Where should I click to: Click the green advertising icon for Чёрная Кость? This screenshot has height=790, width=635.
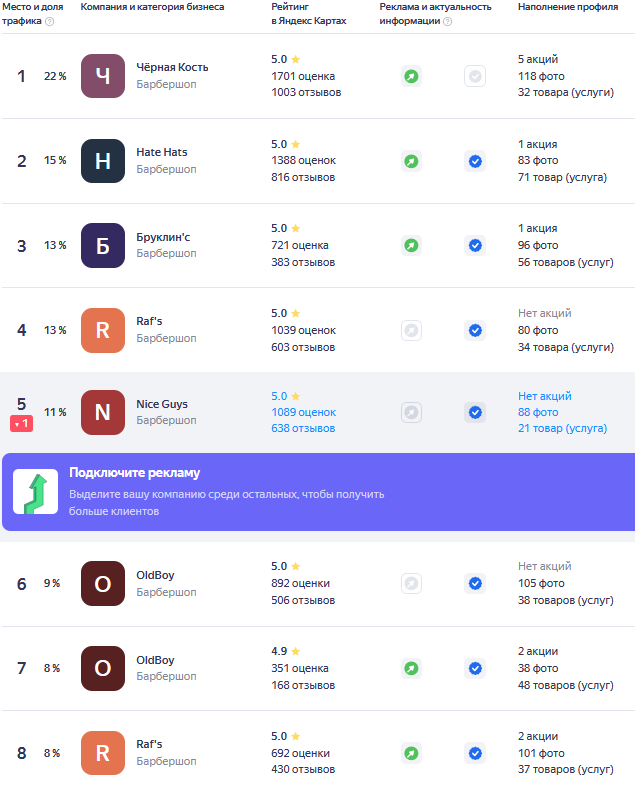(x=410, y=76)
